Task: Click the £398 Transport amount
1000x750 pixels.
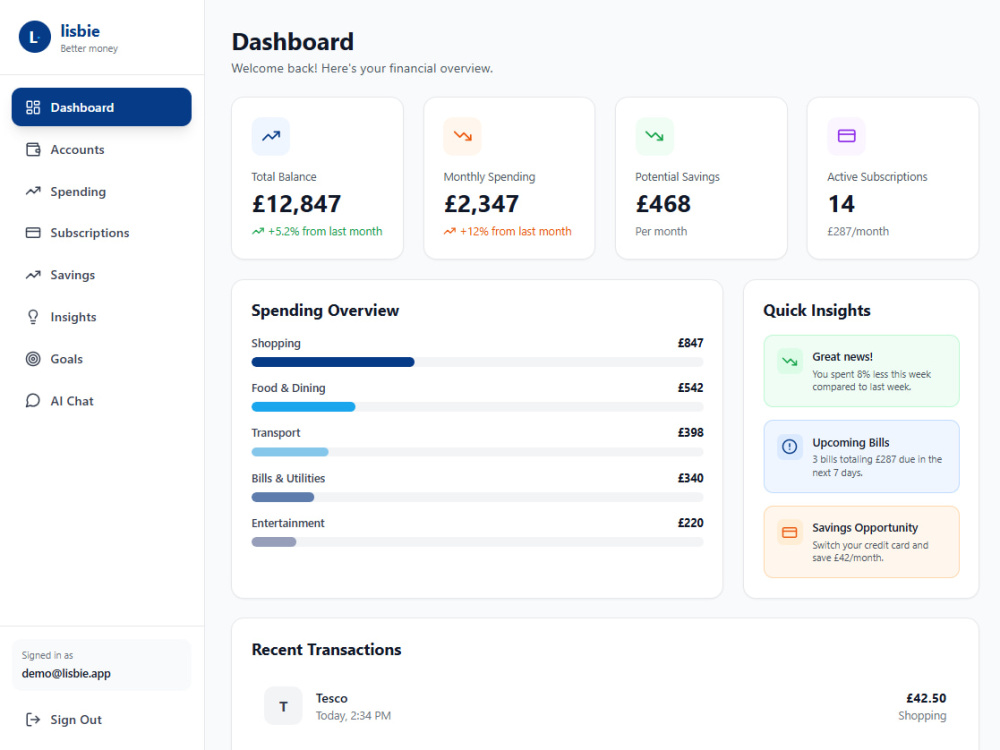Action: click(x=690, y=432)
